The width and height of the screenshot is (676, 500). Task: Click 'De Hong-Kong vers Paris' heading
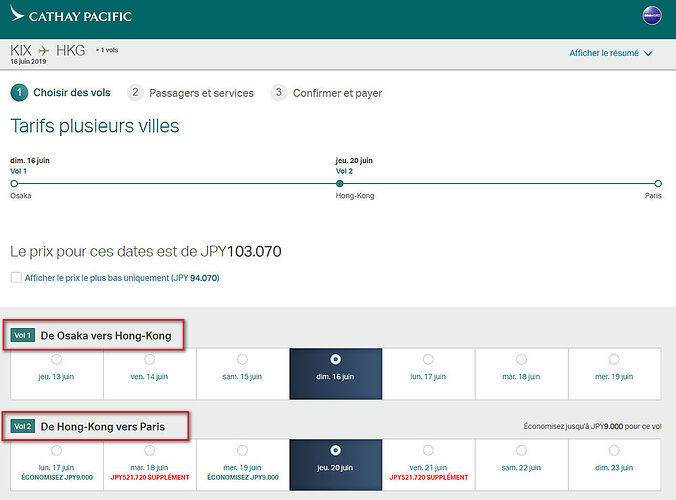pos(103,427)
